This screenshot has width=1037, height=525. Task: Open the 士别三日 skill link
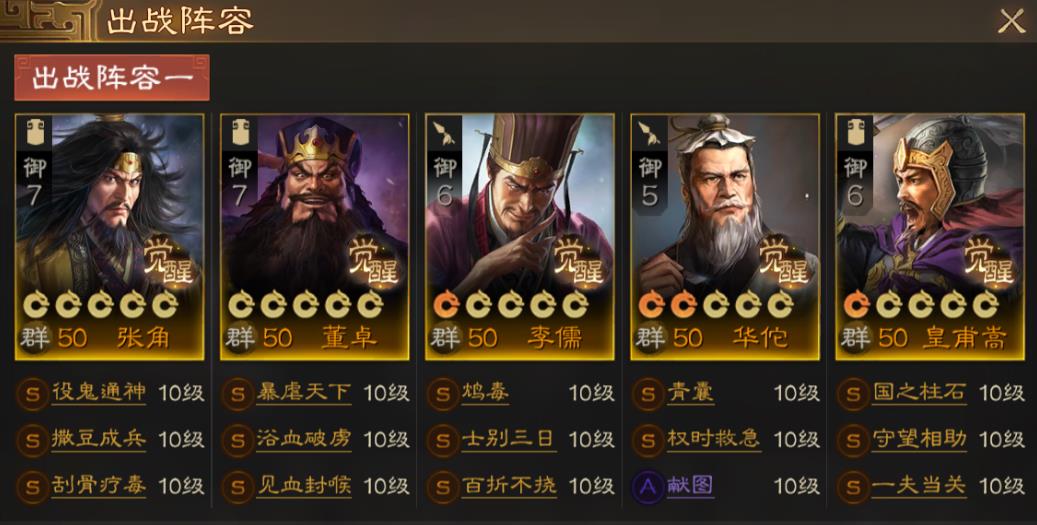click(509, 439)
